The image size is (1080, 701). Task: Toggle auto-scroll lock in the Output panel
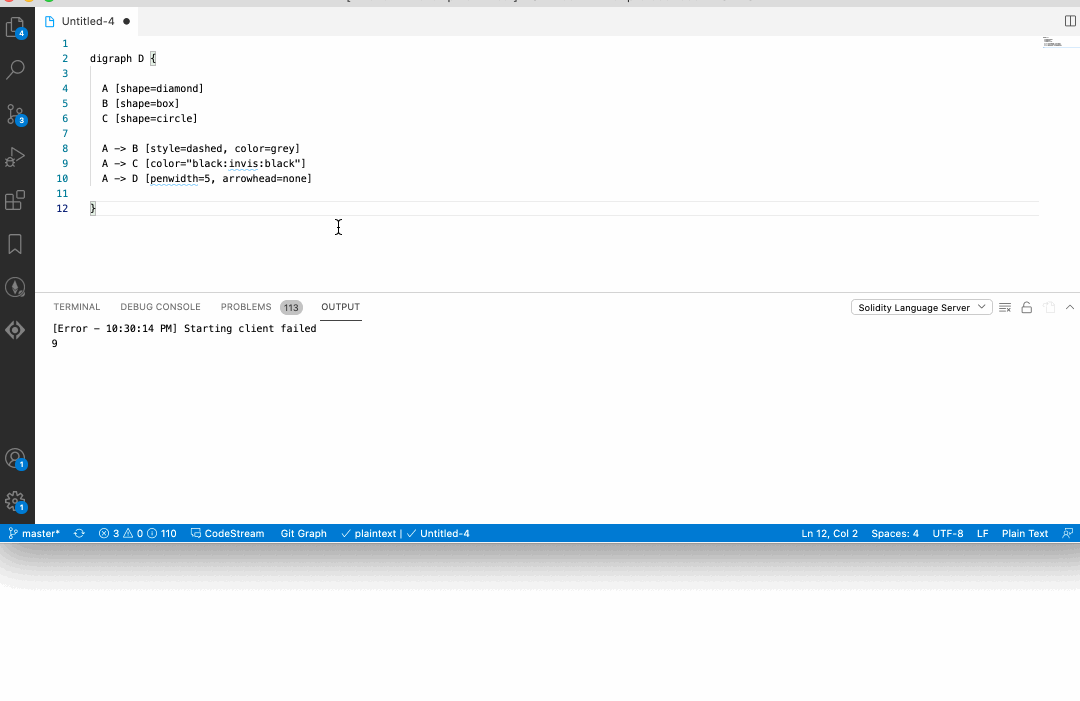point(1026,307)
